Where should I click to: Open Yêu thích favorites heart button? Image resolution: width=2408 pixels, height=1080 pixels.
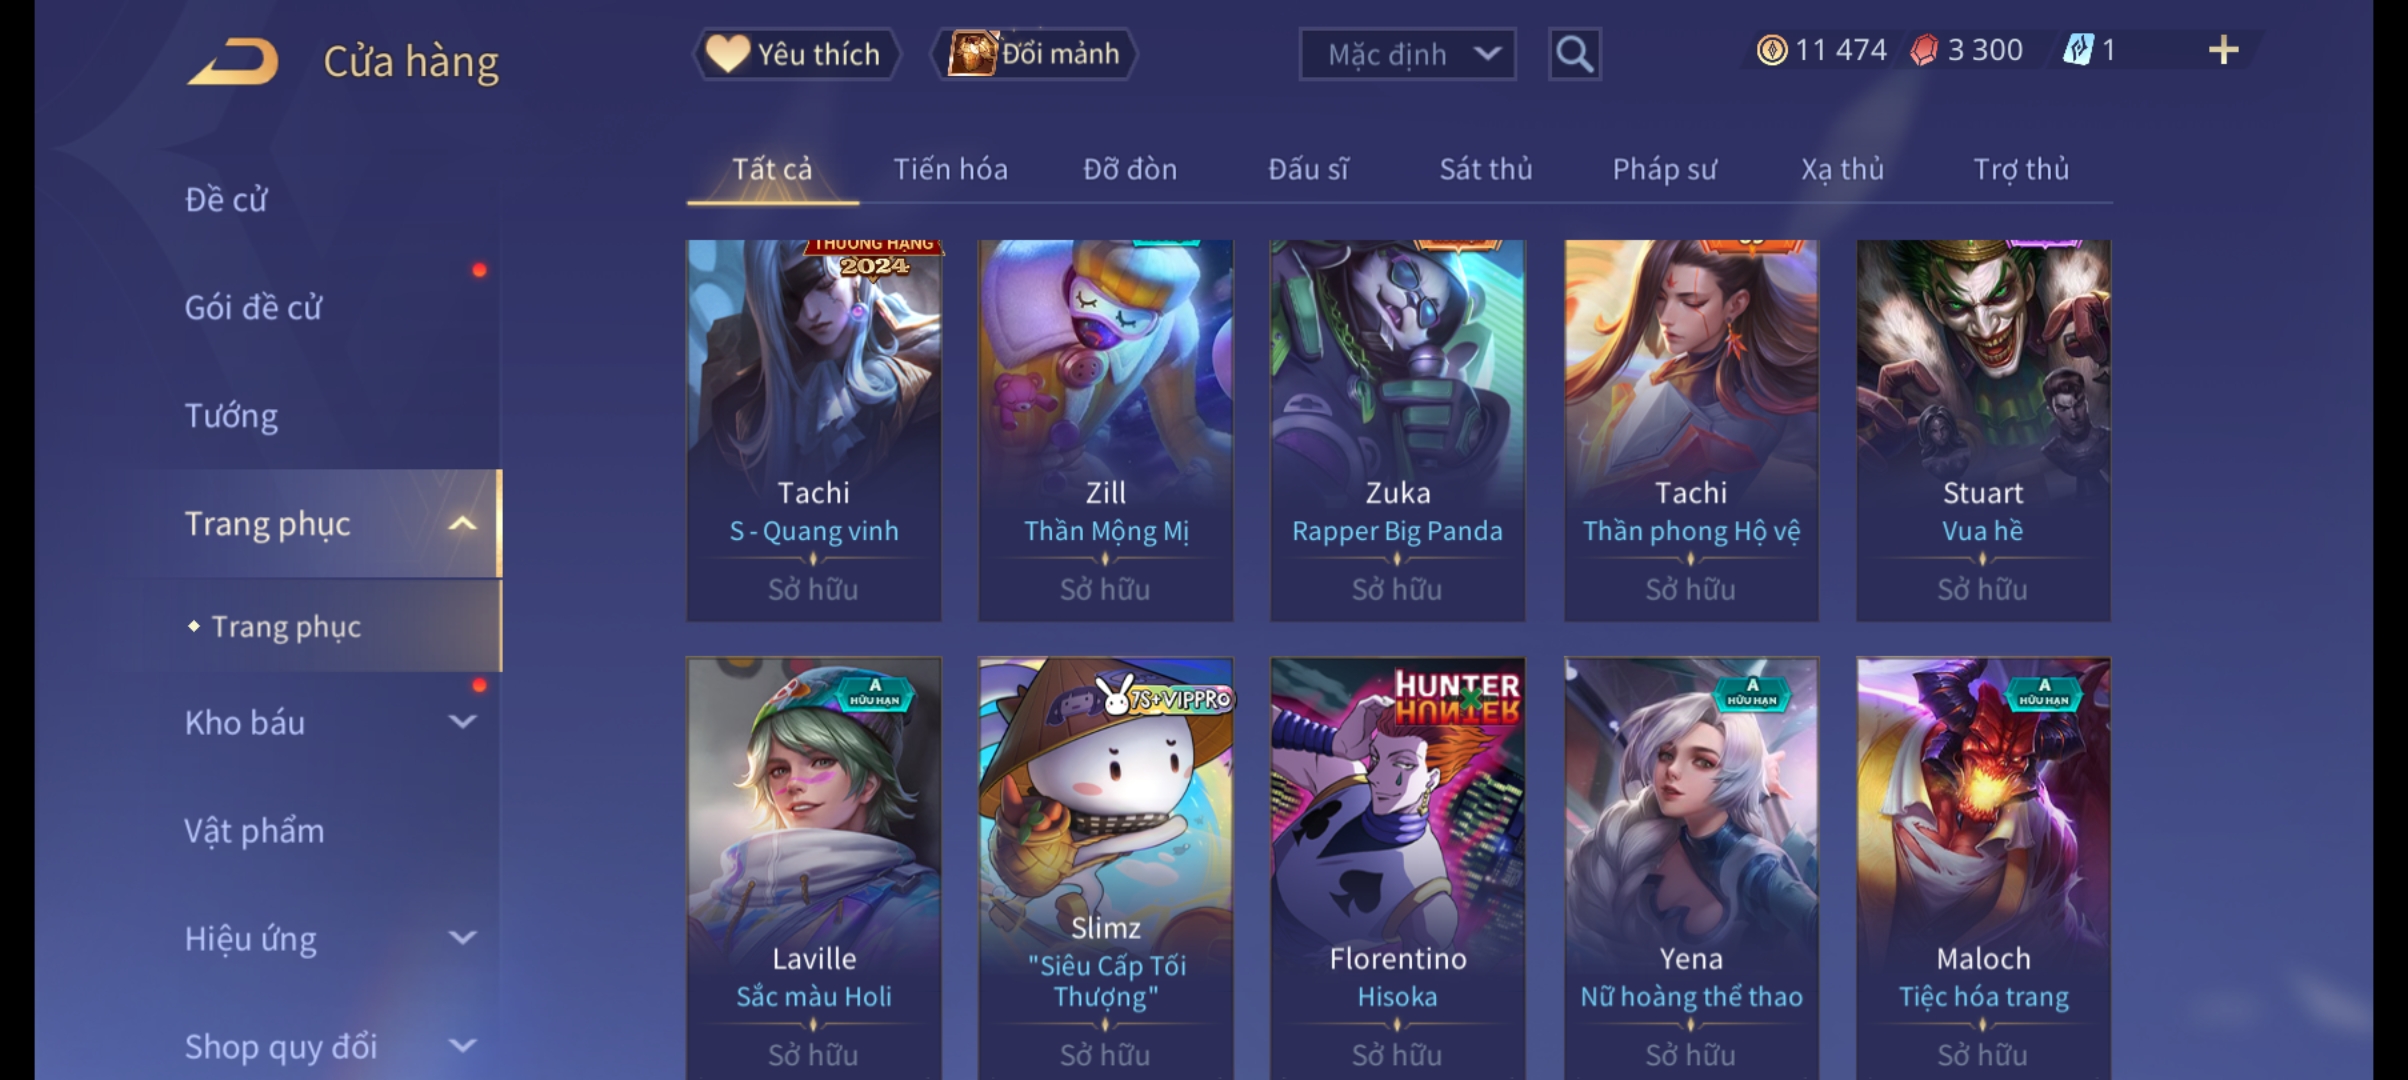point(796,54)
